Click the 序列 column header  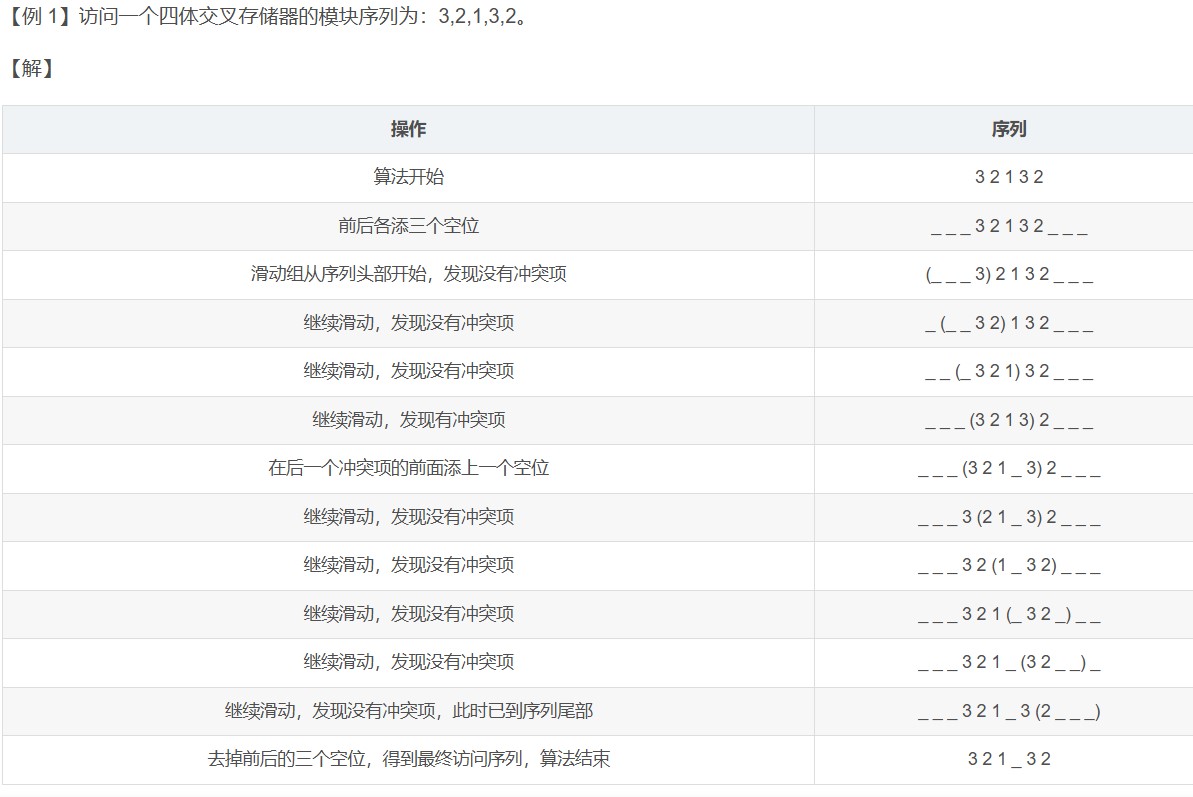1008,129
